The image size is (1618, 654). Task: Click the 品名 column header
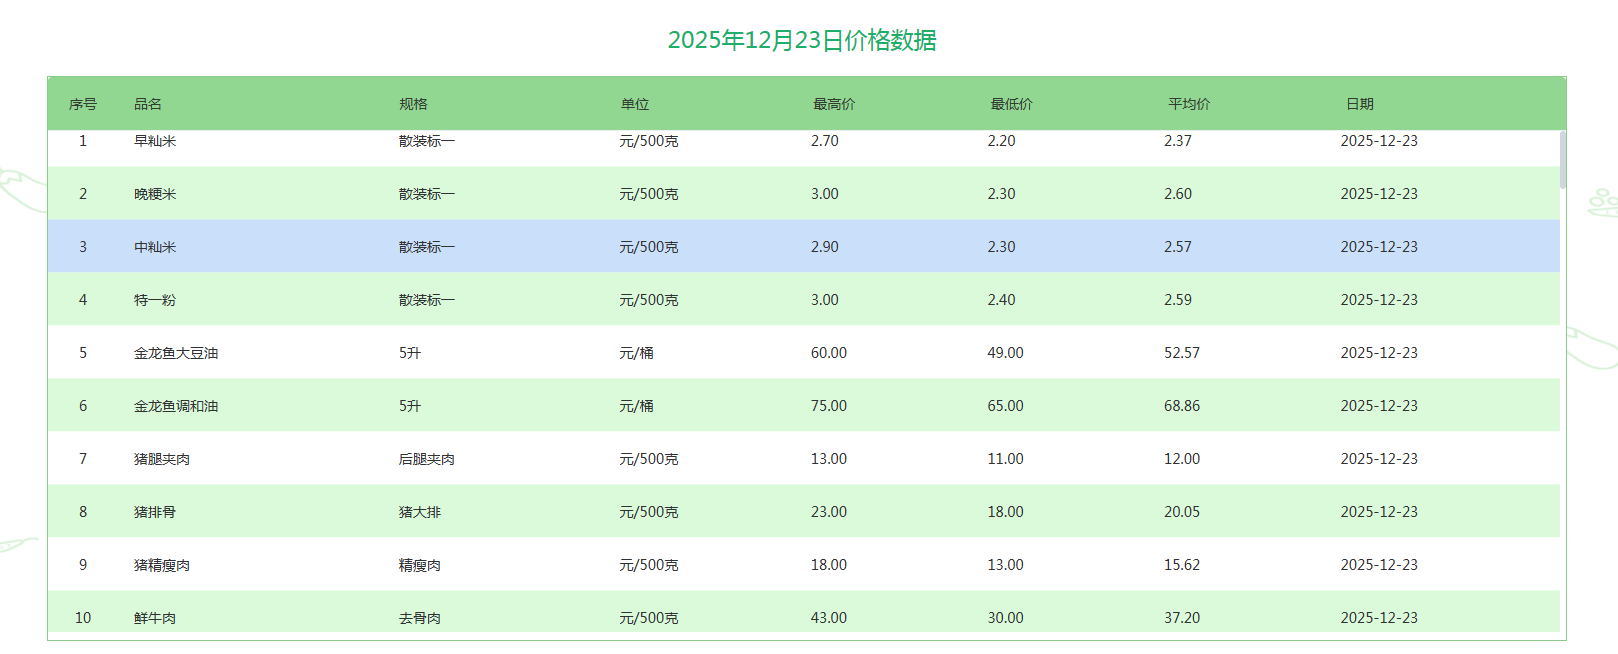click(x=148, y=104)
